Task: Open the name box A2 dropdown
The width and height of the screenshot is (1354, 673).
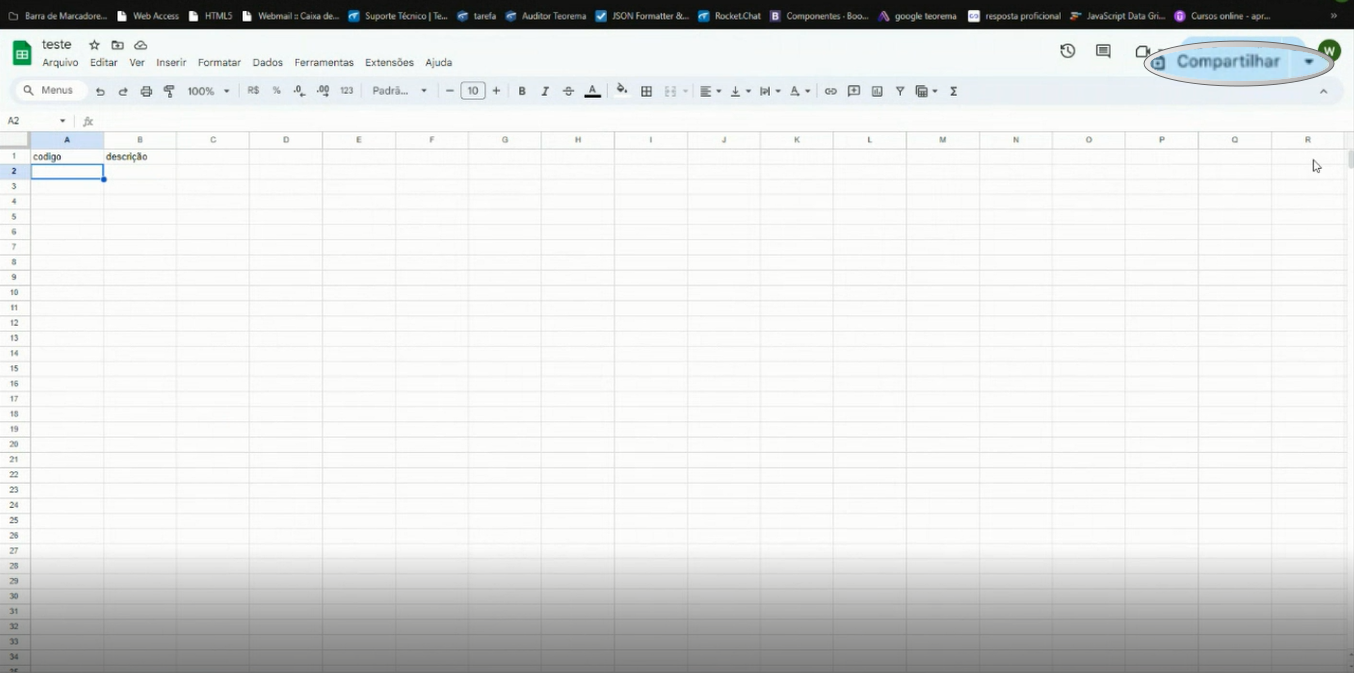Action: click(63, 121)
